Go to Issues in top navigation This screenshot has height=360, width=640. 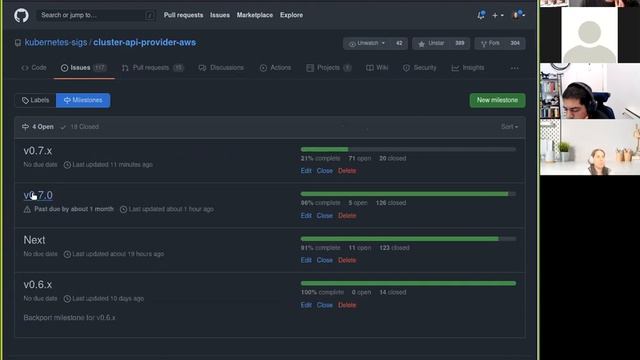tap(220, 15)
